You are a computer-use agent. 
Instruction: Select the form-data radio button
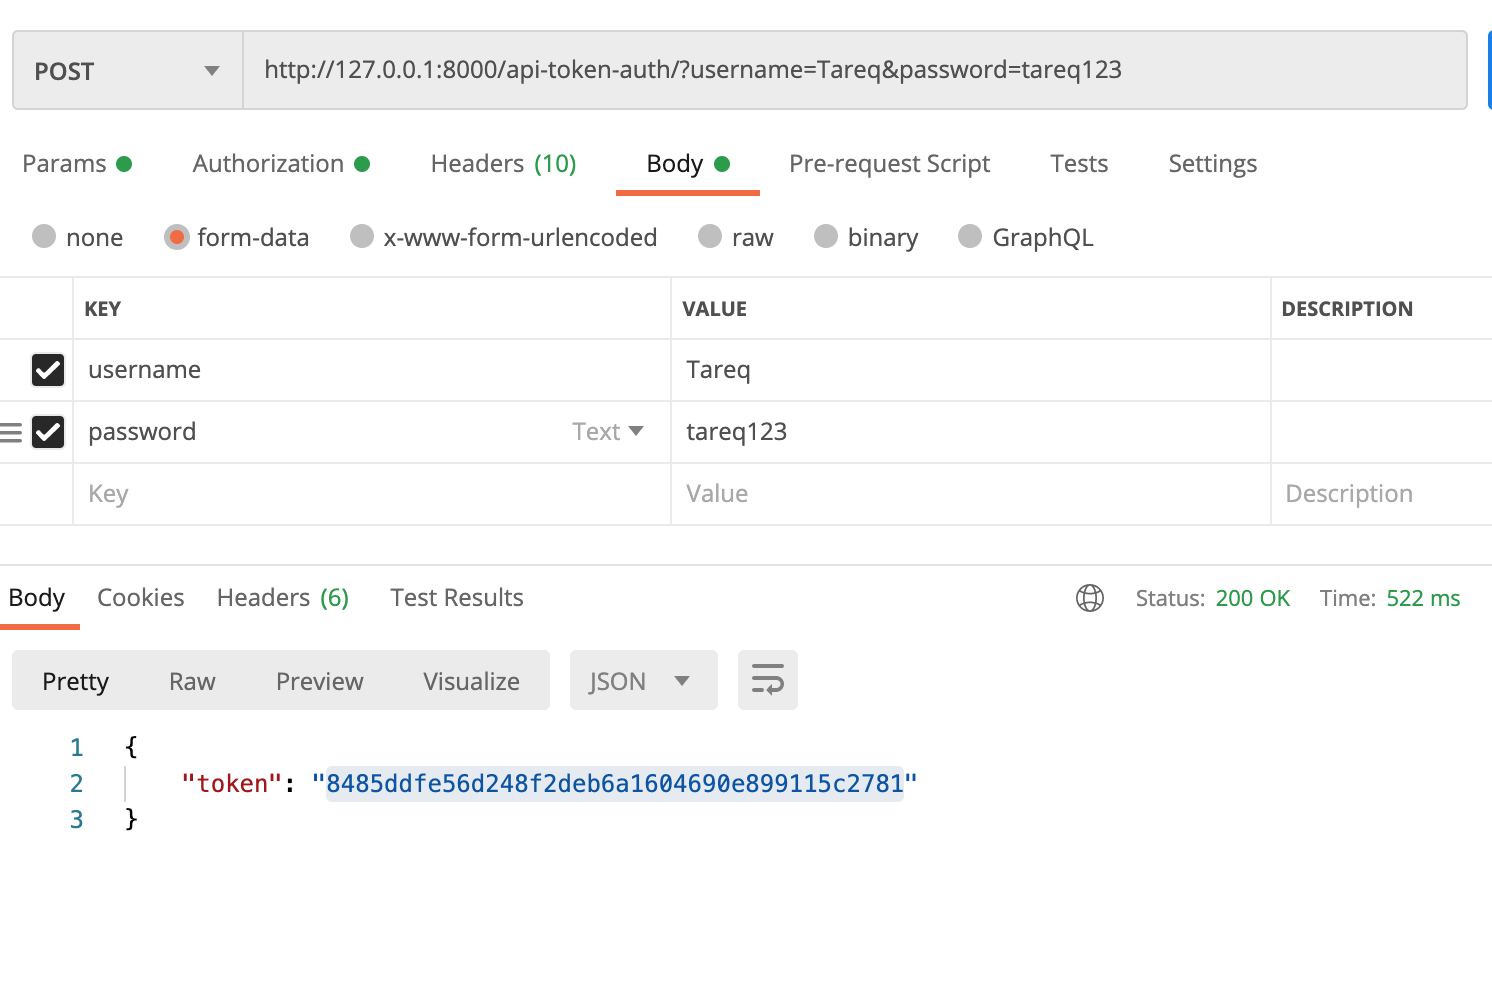coord(177,237)
